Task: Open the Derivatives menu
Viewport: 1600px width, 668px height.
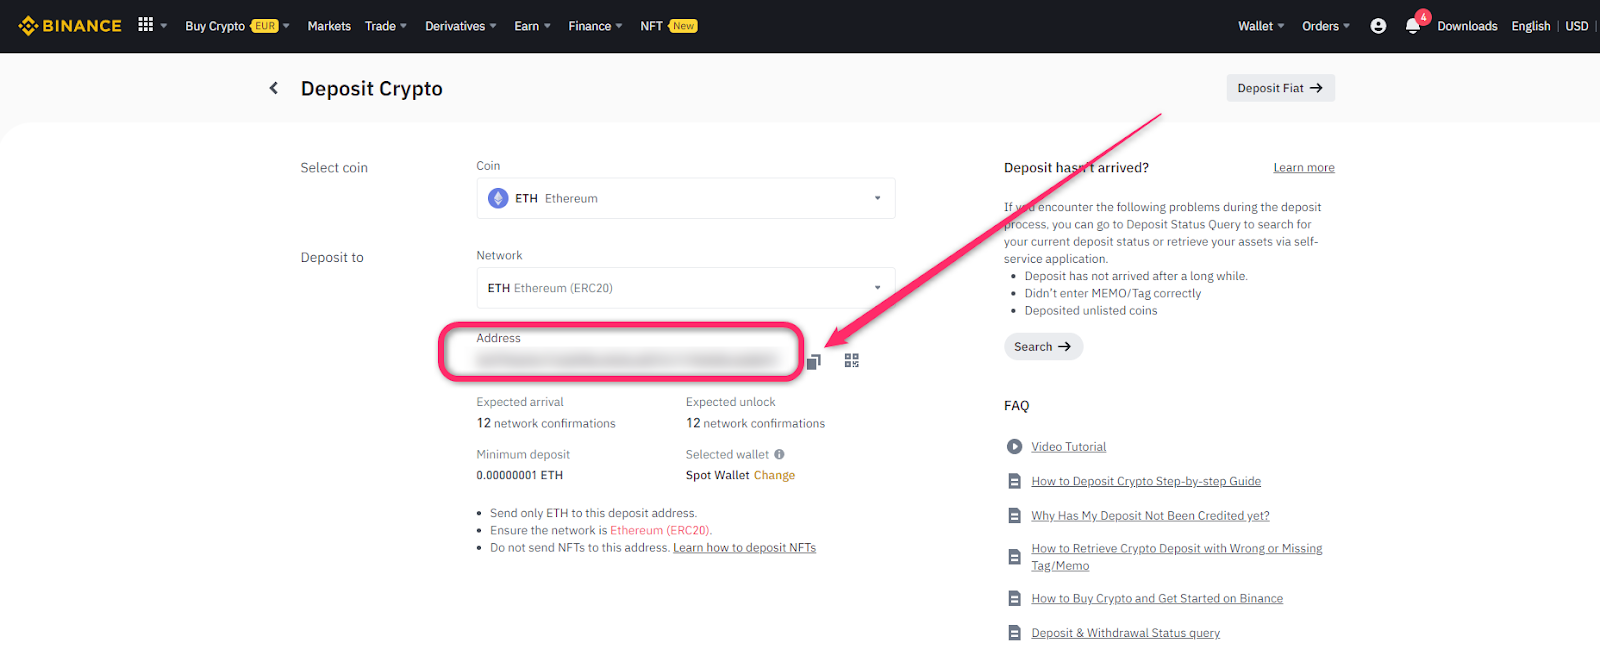Action: [x=461, y=26]
